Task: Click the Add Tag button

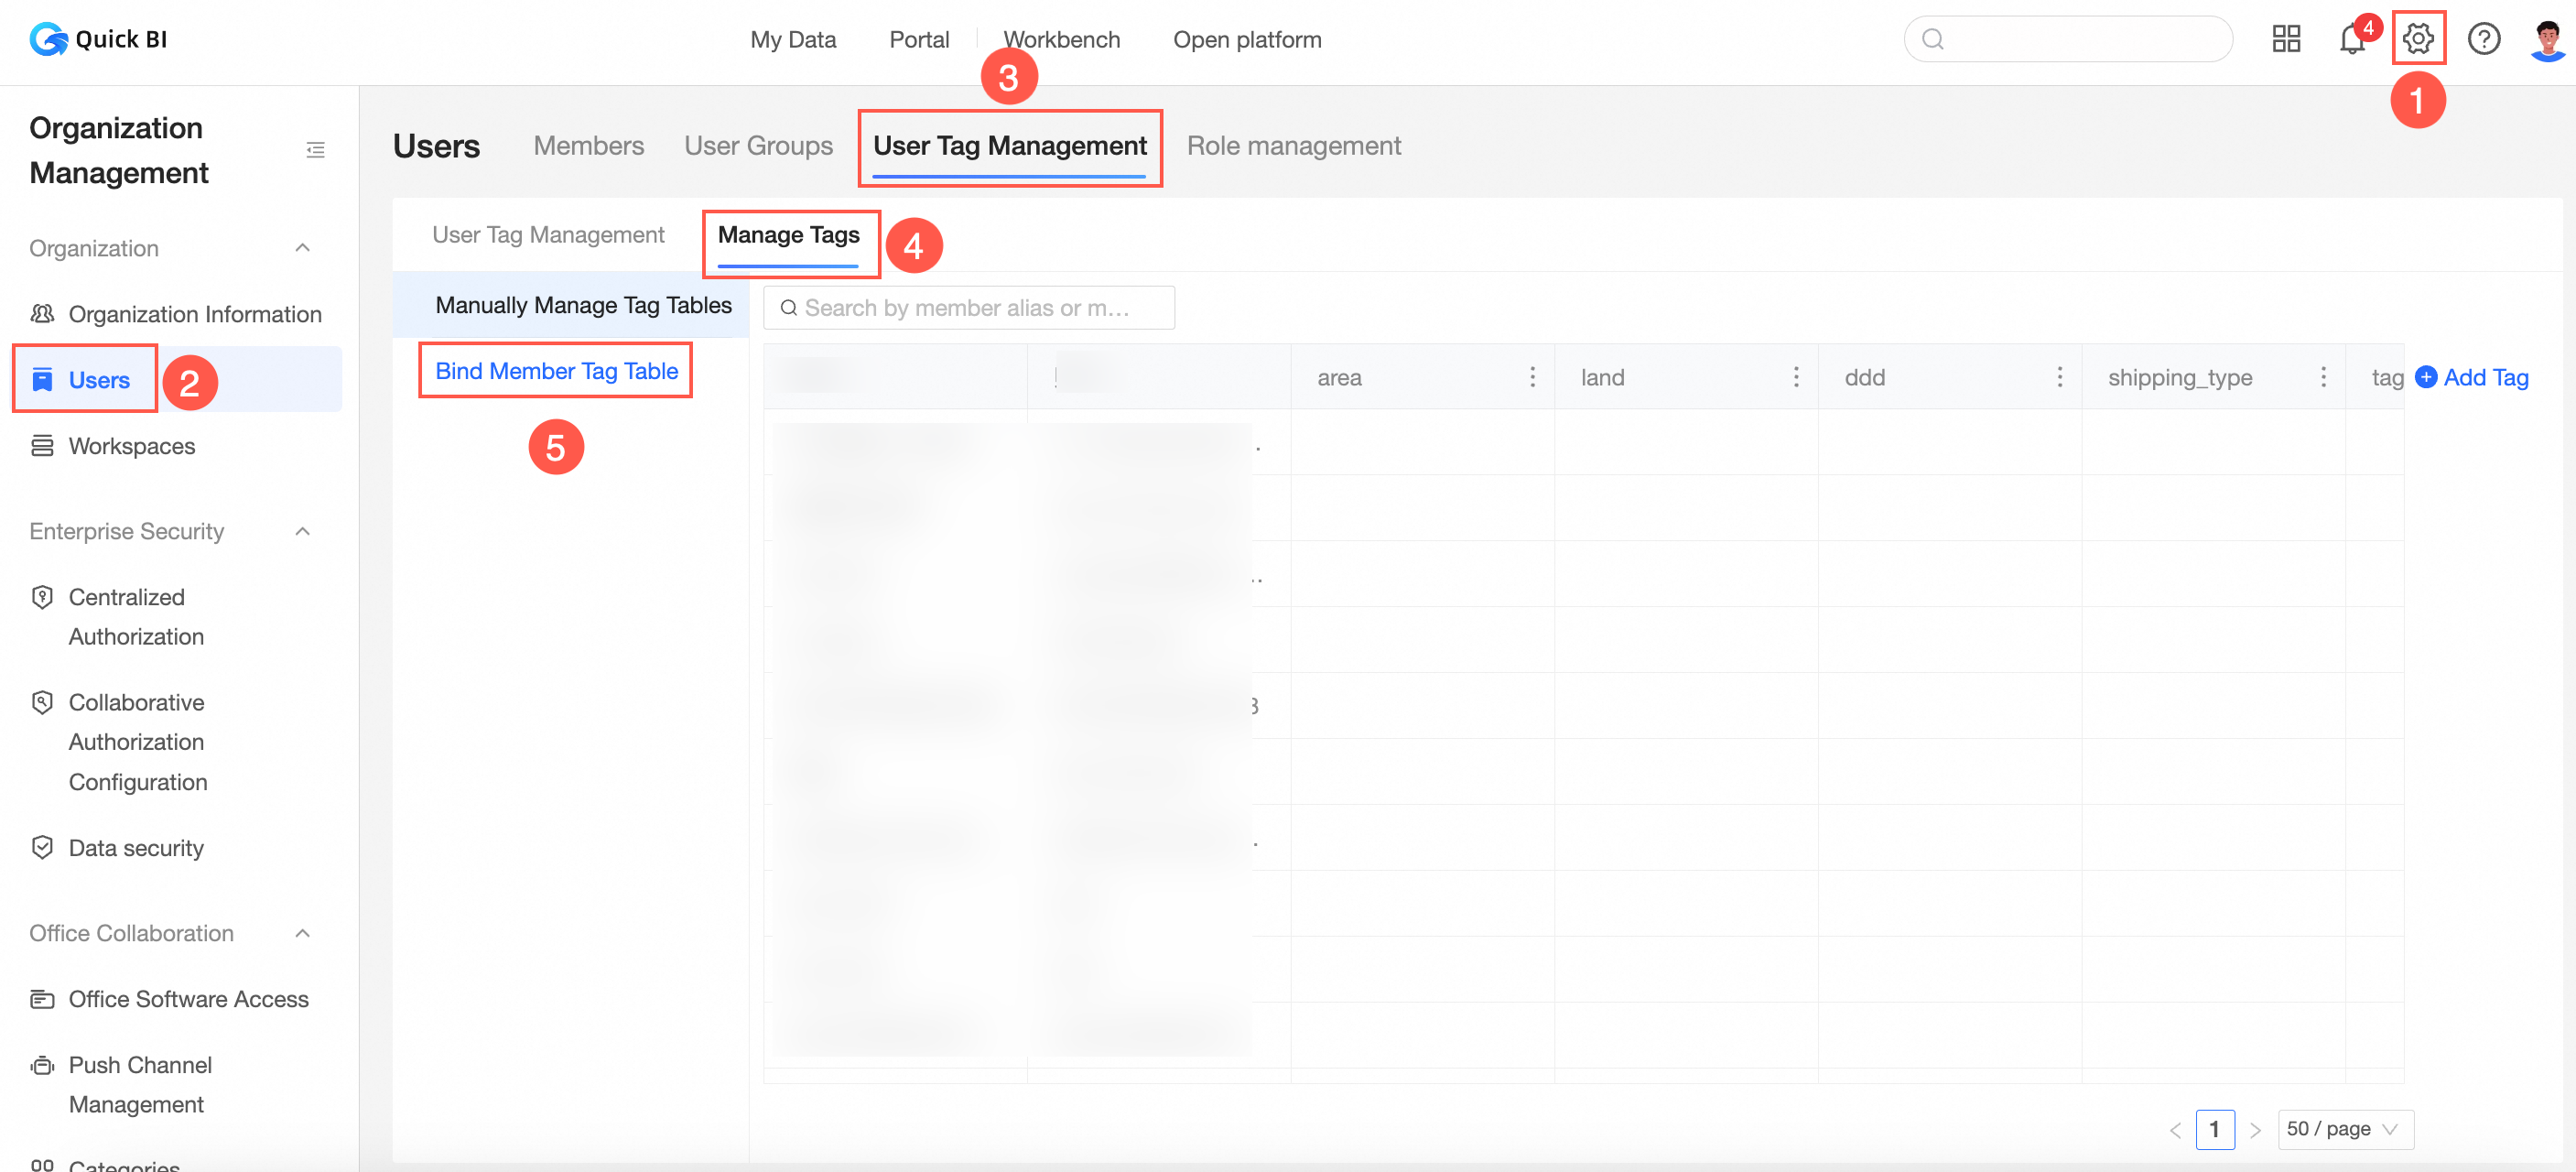Action: (x=2472, y=377)
